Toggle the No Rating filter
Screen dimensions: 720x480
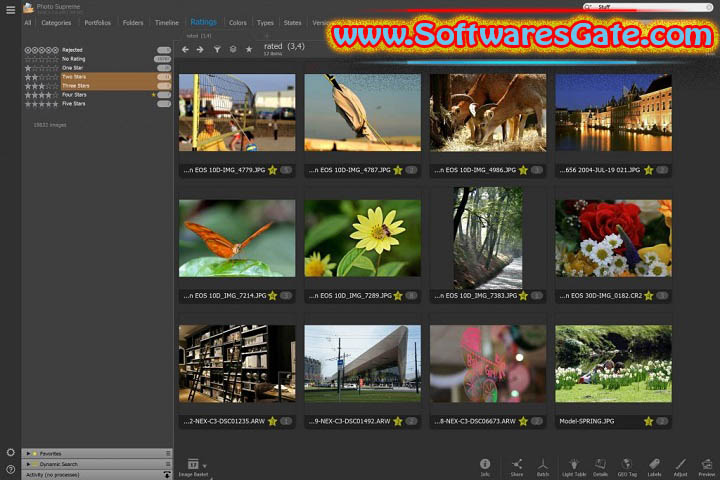point(97,59)
